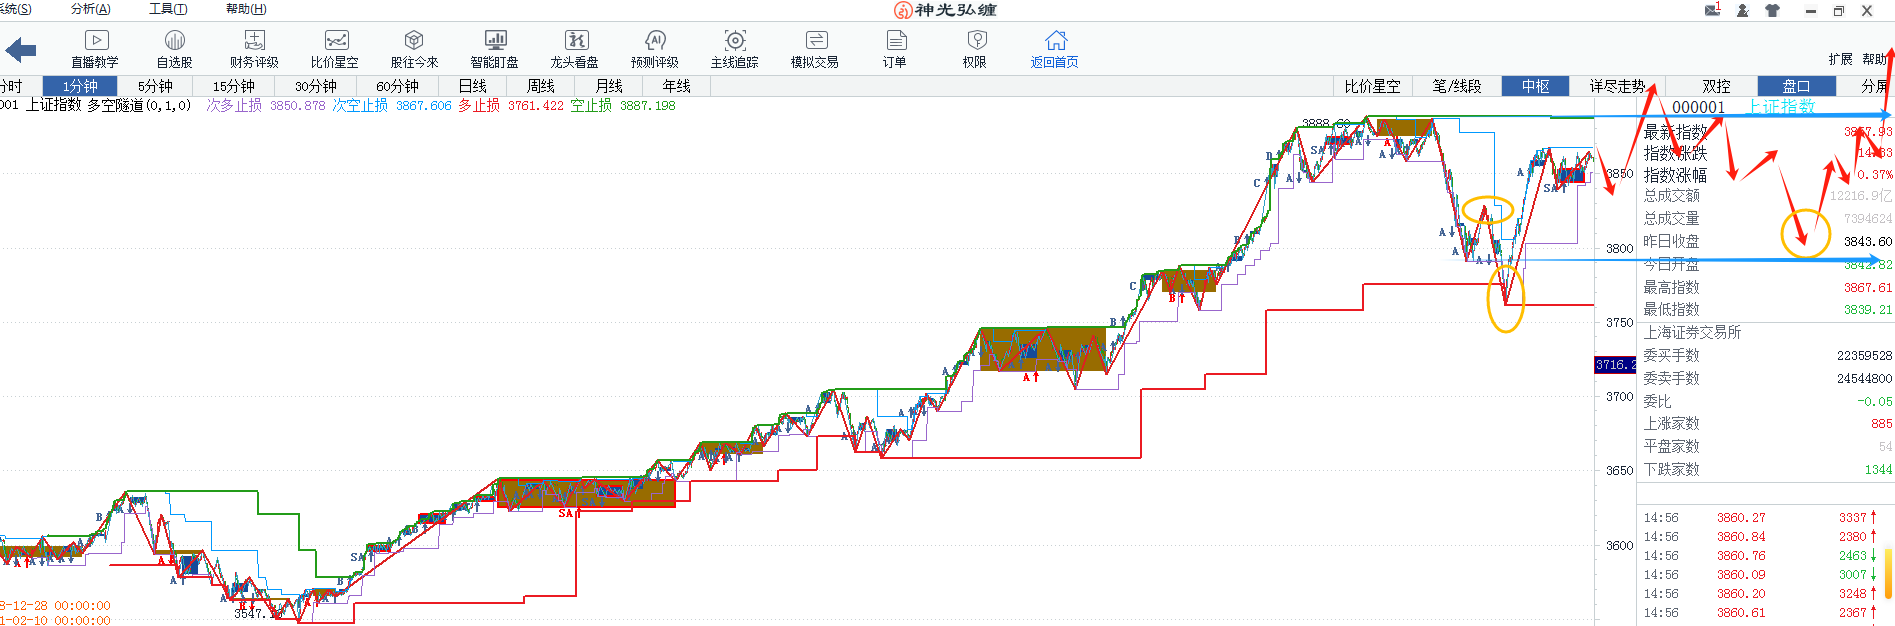Open the 直播教学 live teaching icon
1895x626 pixels.
point(95,49)
